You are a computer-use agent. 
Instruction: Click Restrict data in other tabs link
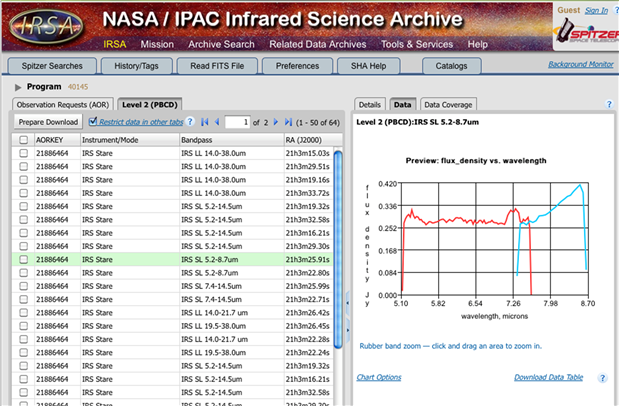(x=141, y=122)
